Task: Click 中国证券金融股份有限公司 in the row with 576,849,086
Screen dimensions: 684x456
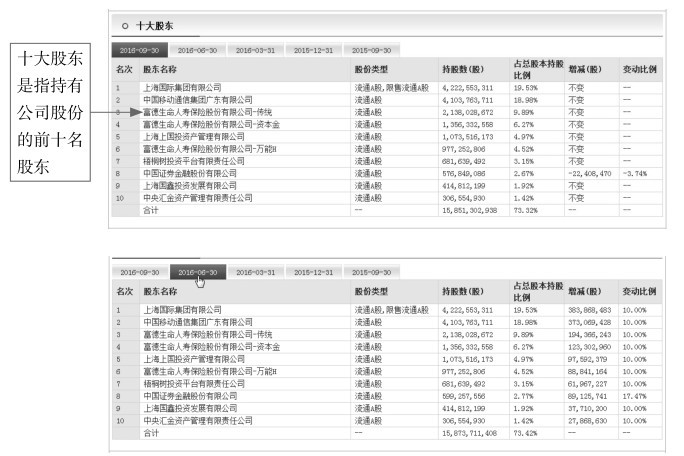Action: pos(190,173)
